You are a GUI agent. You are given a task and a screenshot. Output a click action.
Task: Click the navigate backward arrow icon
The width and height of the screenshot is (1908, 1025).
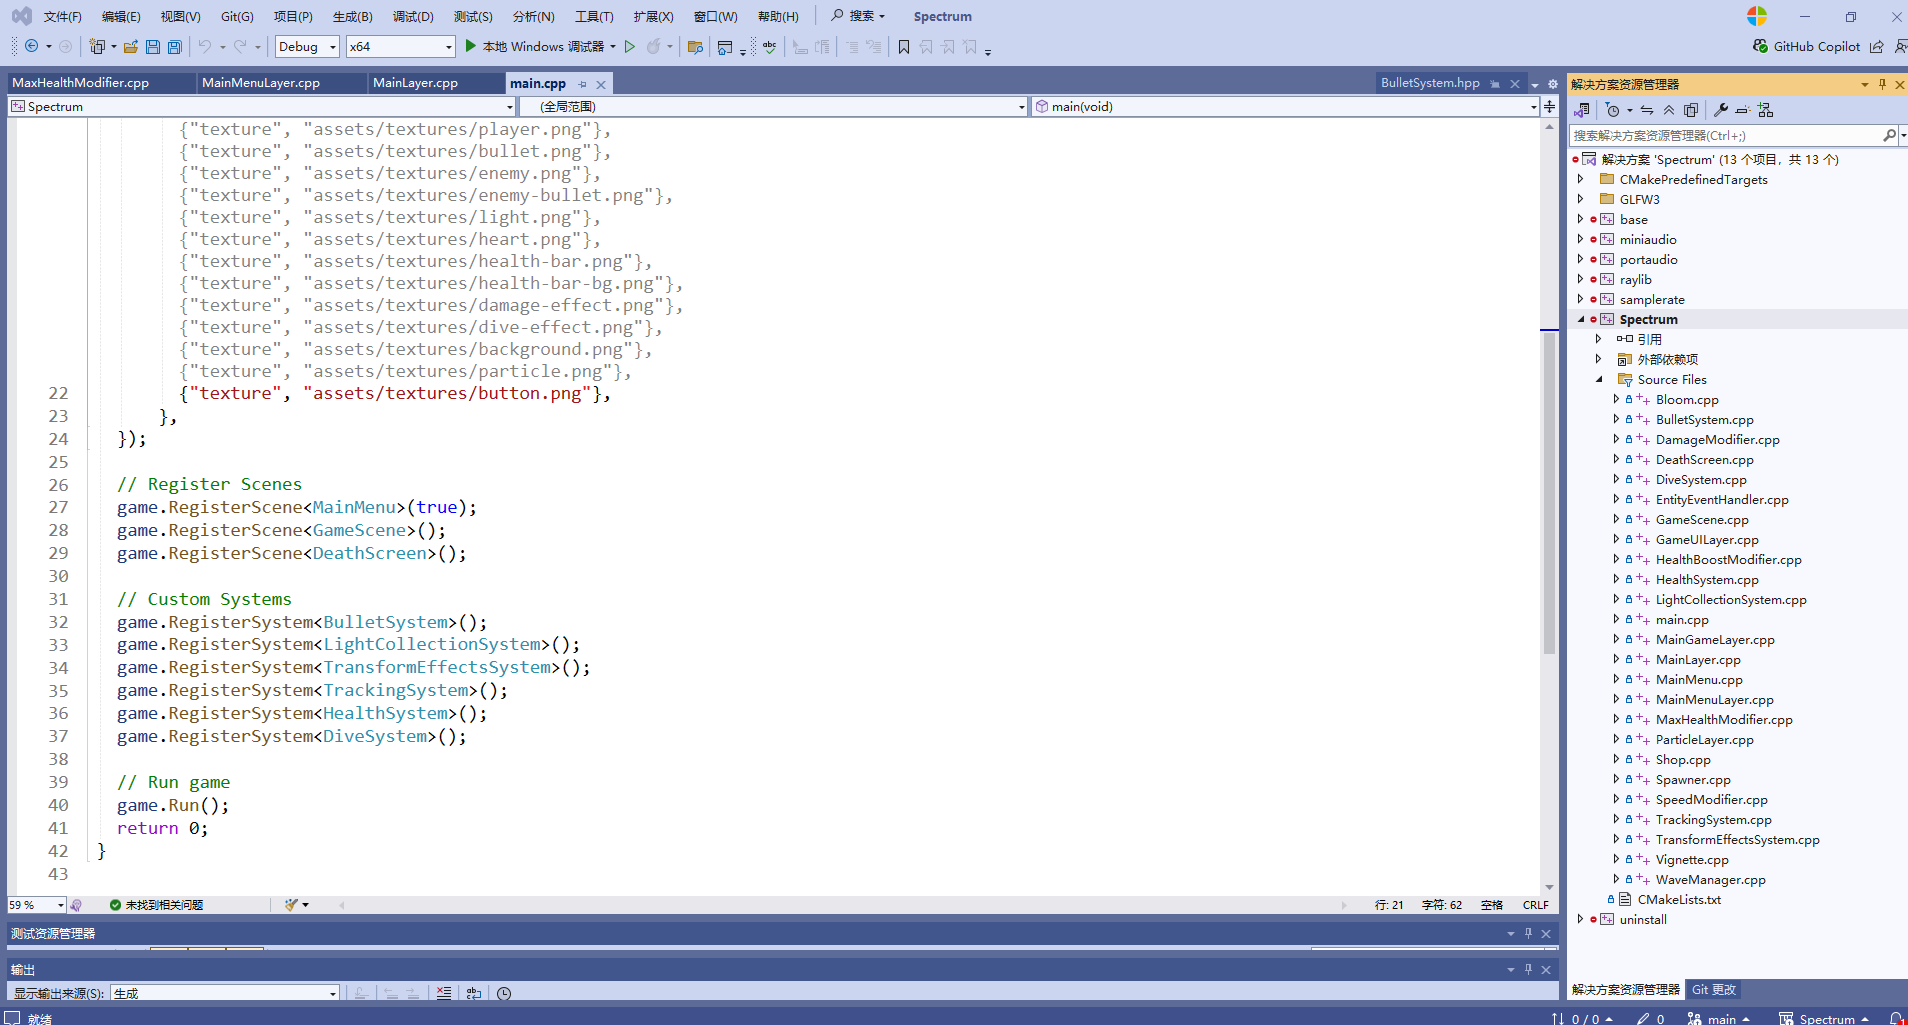(x=32, y=46)
